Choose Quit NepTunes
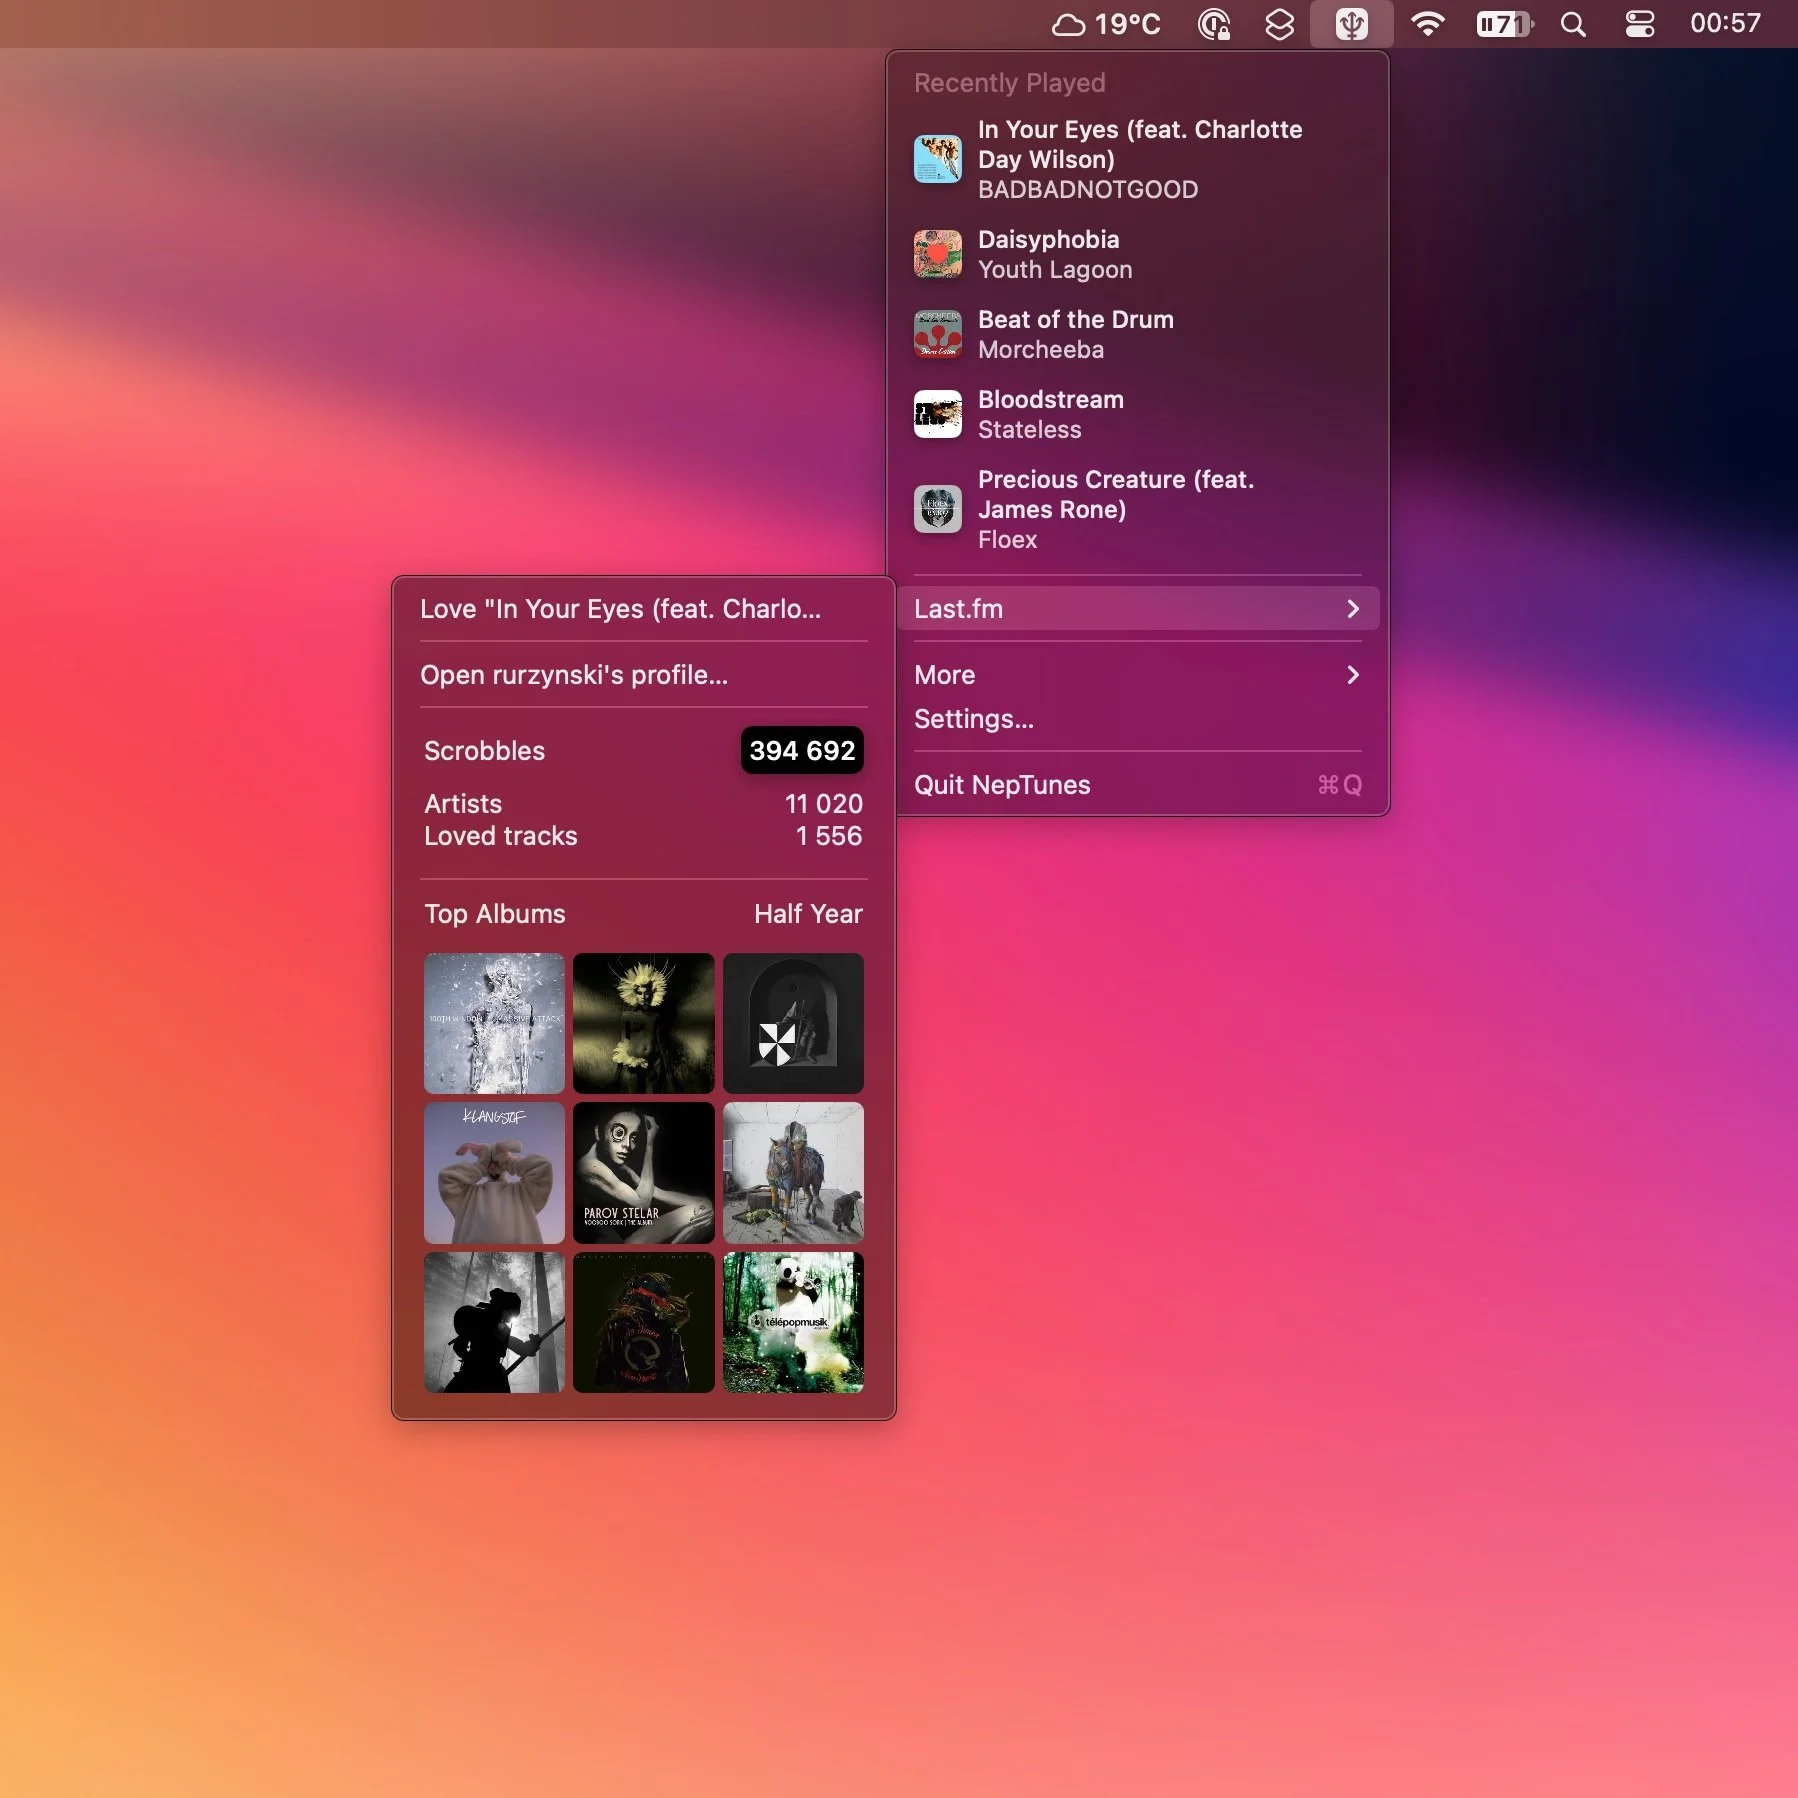 [x=1138, y=785]
